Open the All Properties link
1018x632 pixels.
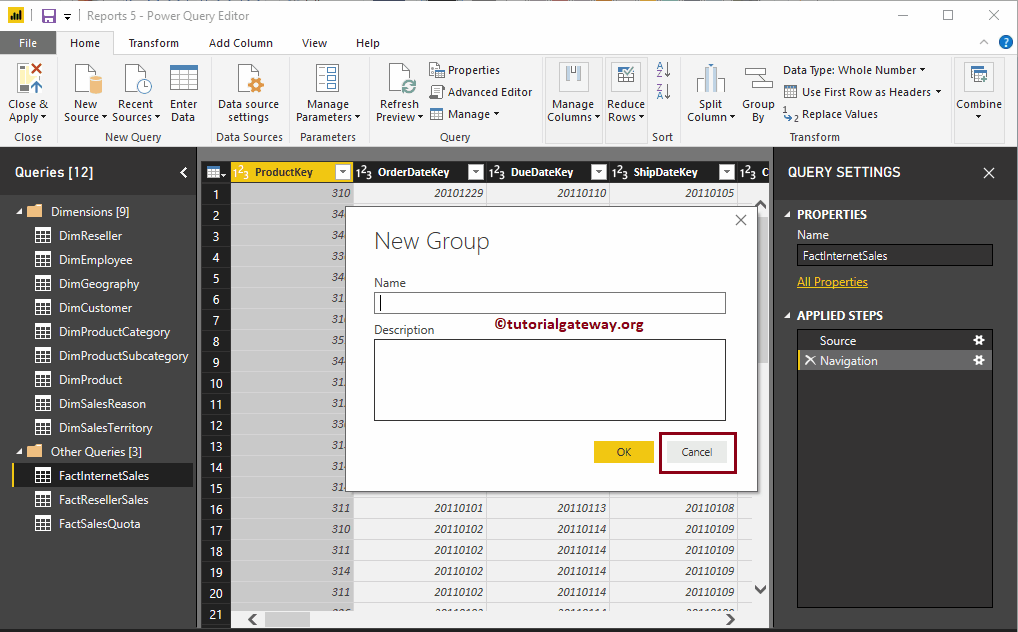[832, 282]
